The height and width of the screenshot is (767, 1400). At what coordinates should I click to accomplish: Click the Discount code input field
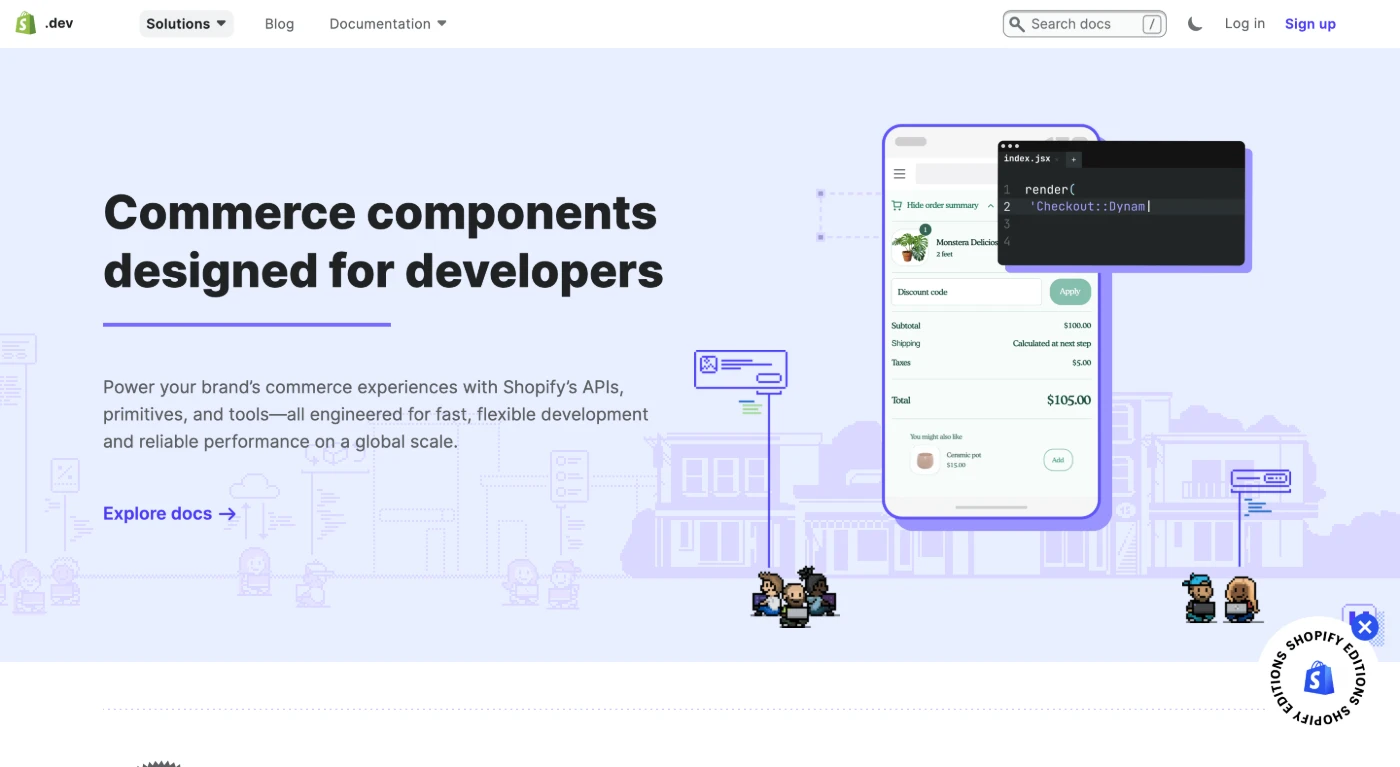966,292
